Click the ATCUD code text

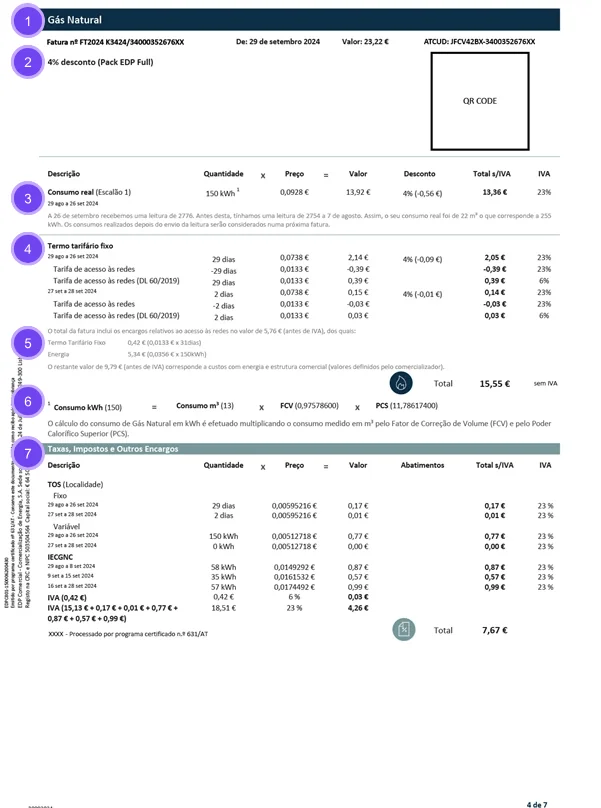tap(479, 42)
